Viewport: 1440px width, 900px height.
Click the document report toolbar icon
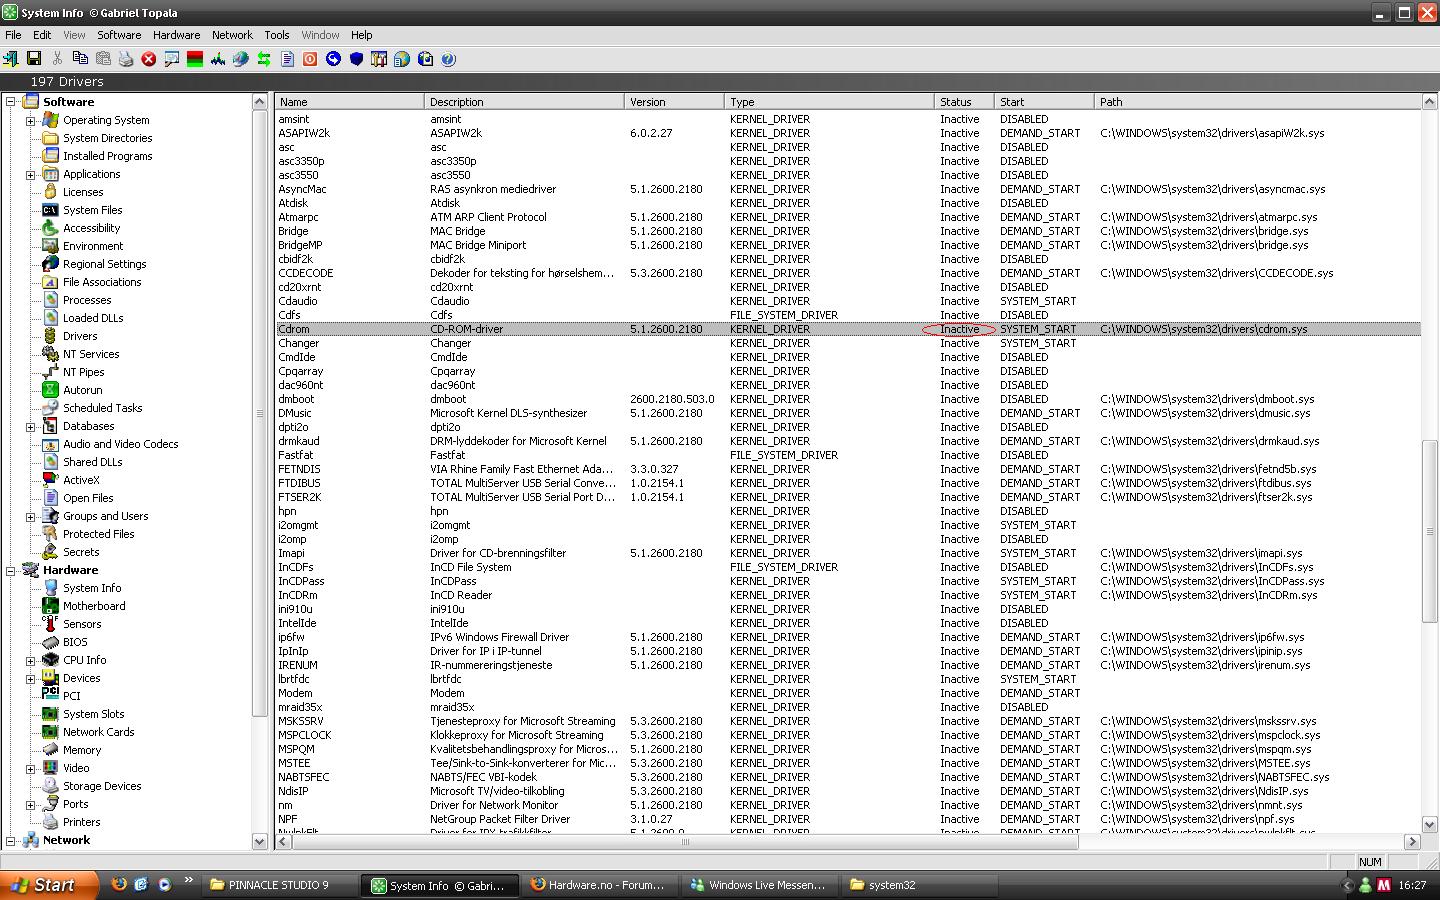(287, 59)
